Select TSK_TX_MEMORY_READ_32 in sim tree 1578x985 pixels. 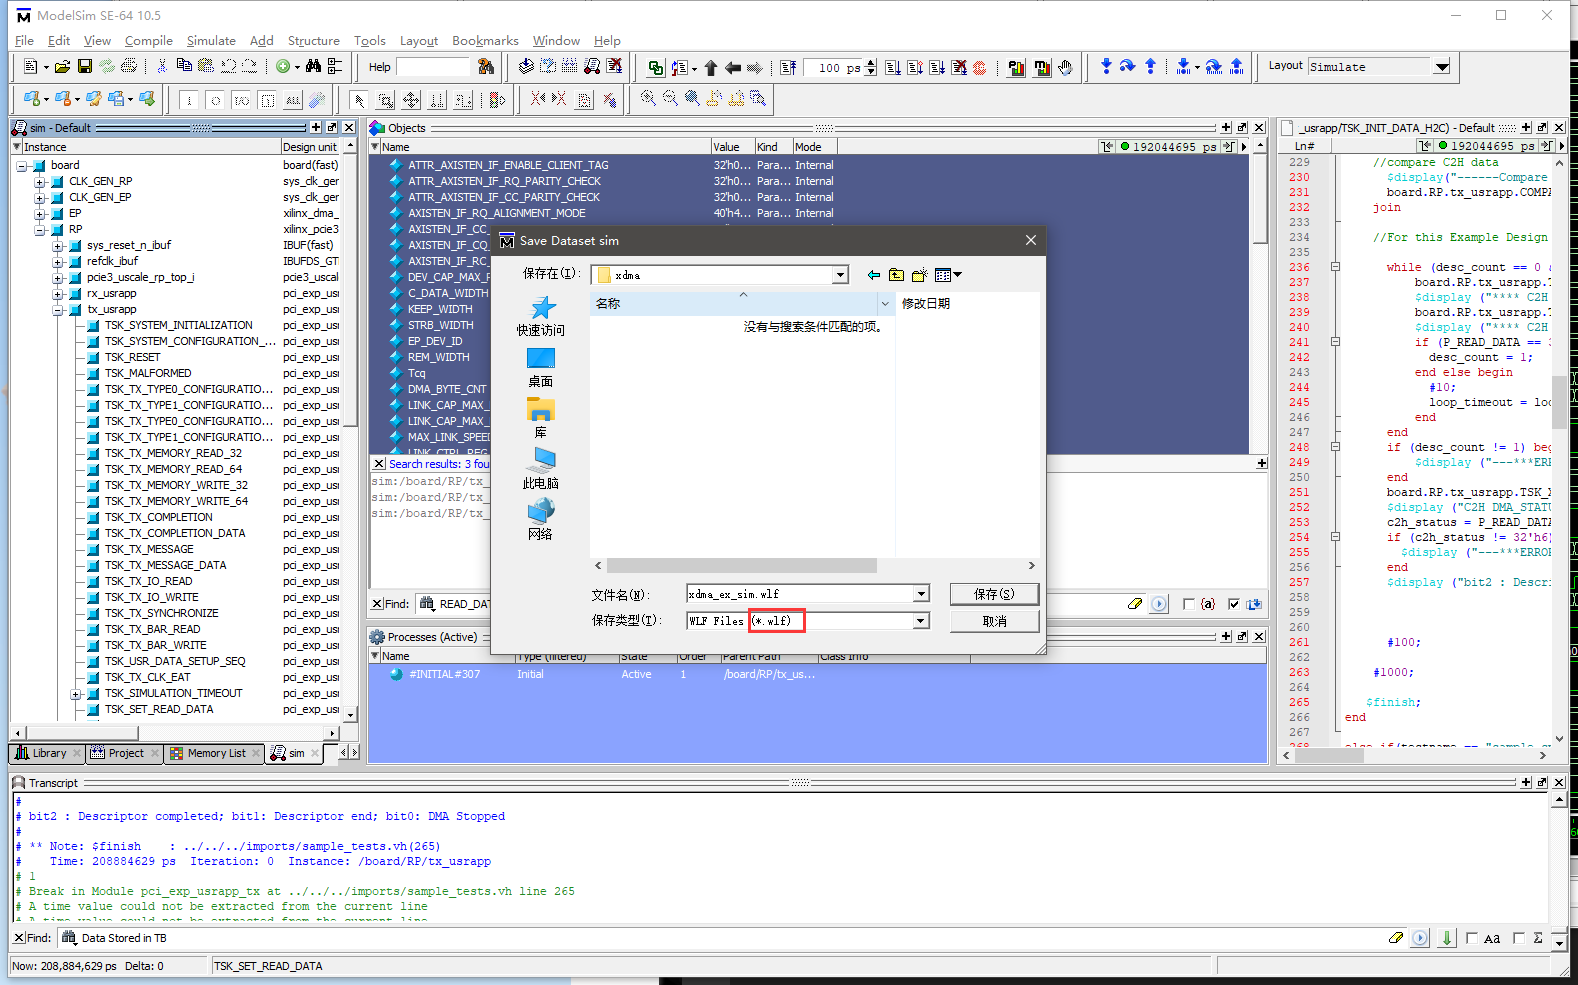point(174,454)
